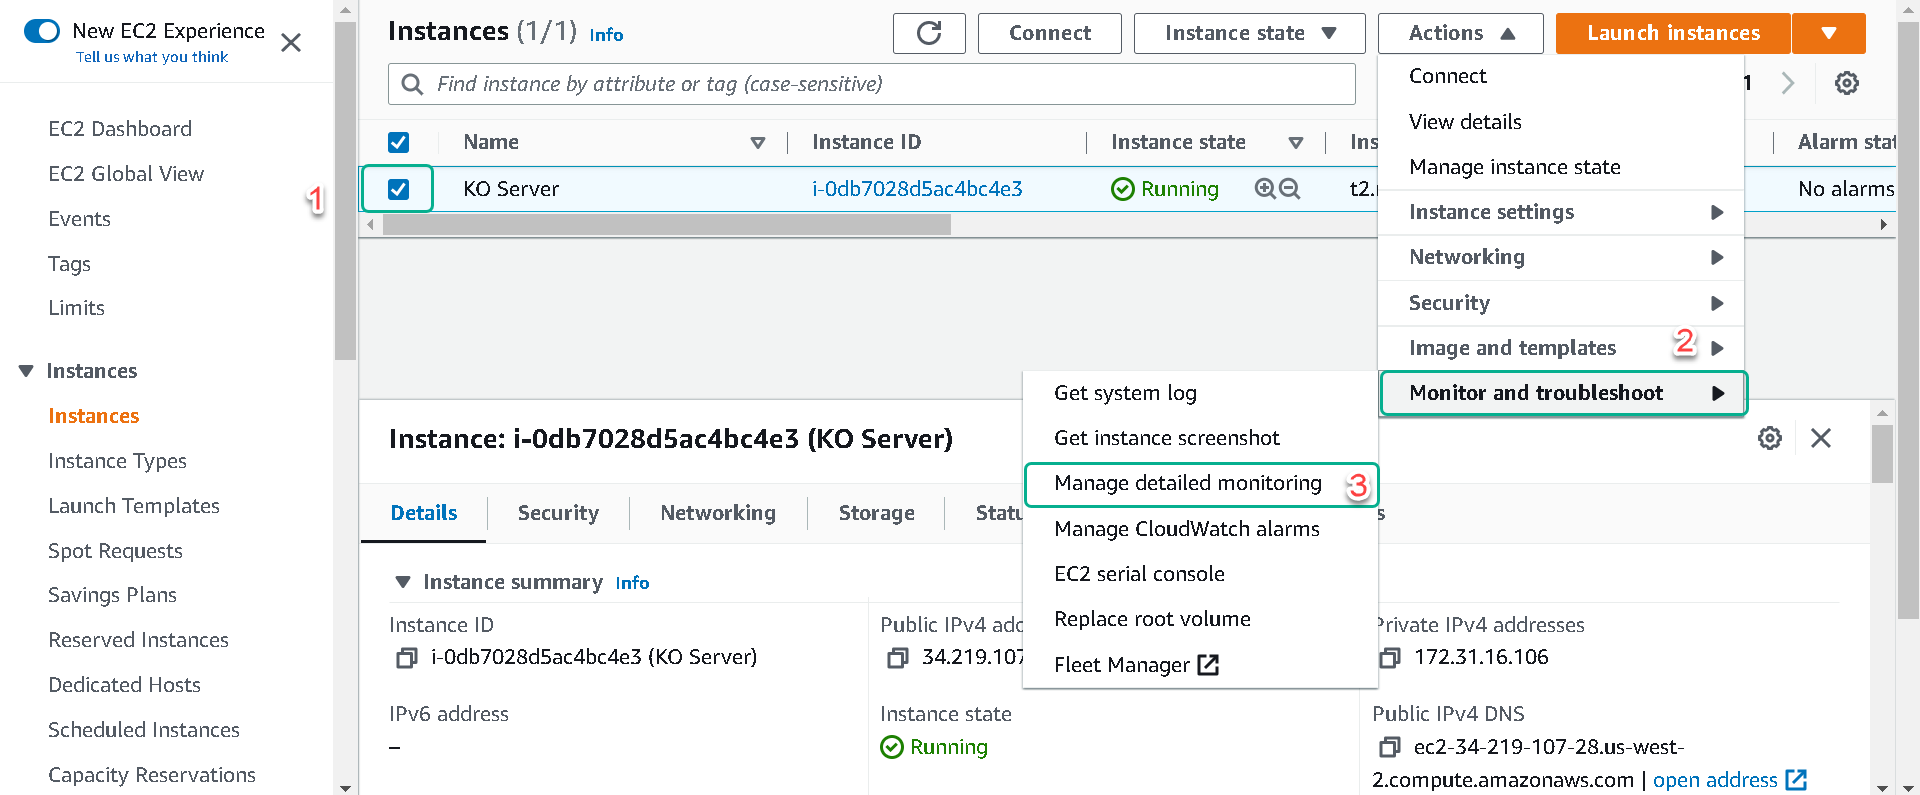Click the Connect toolbar button

[x=1050, y=33]
